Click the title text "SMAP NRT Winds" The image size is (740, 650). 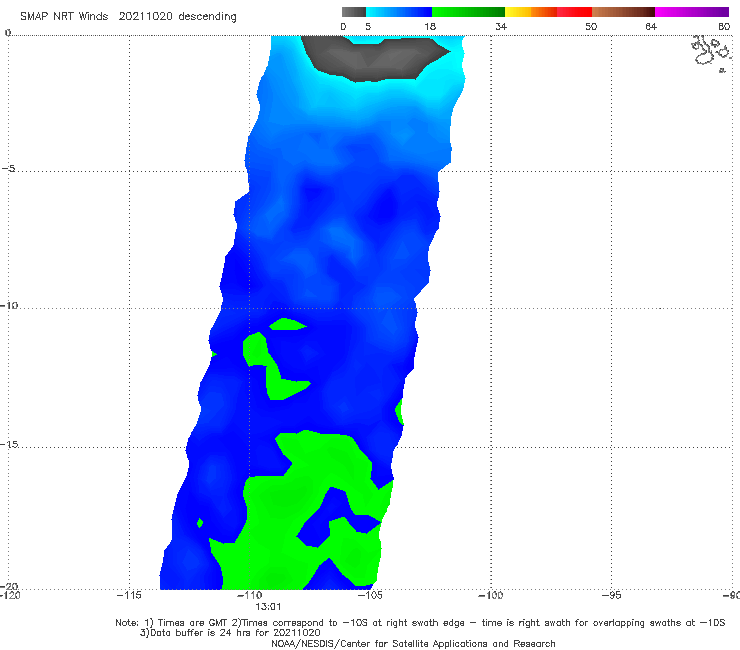[64, 17]
